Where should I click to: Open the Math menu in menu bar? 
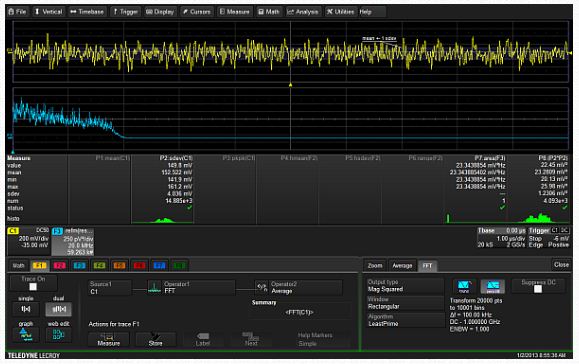268,12
